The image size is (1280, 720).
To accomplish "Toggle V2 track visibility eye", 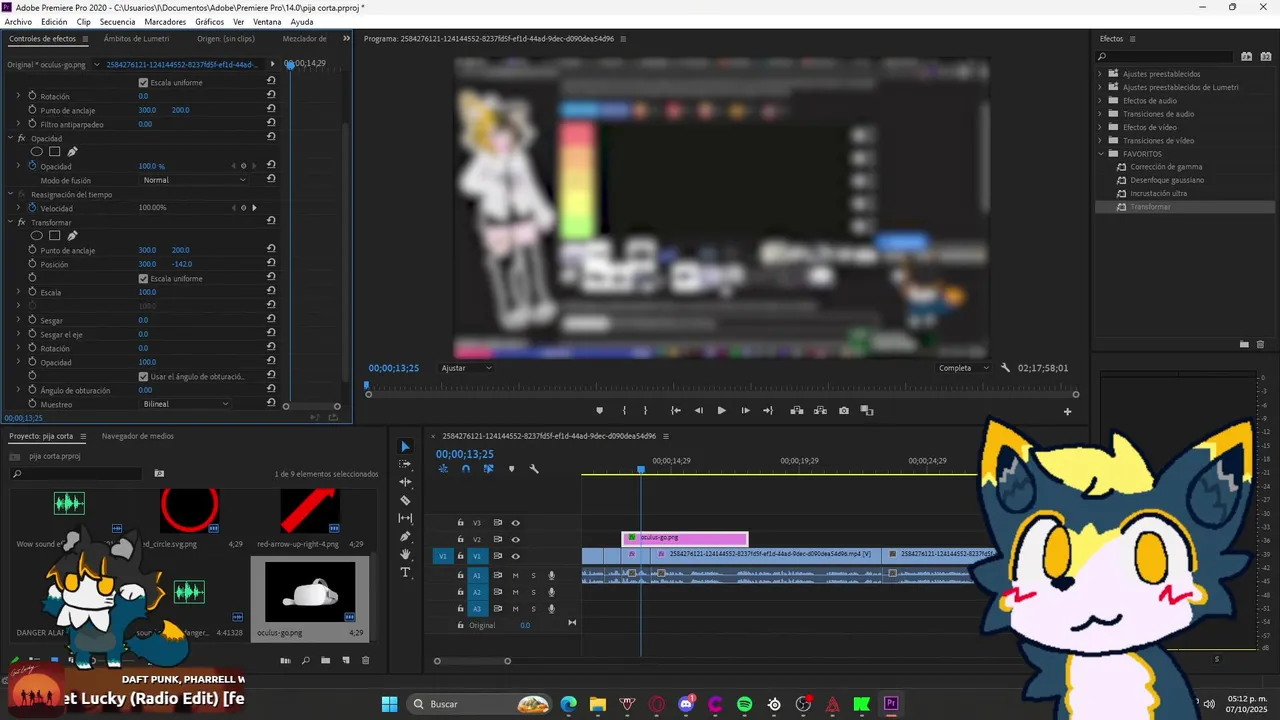I will tap(516, 539).
